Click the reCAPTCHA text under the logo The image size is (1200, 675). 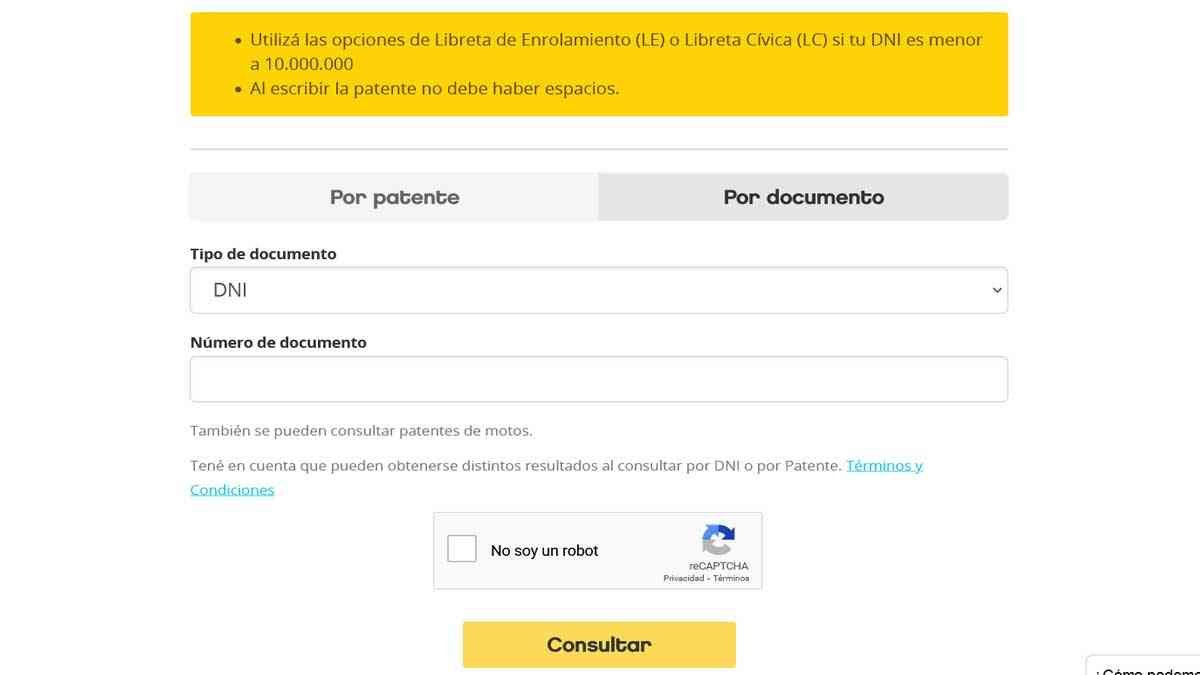click(x=718, y=566)
